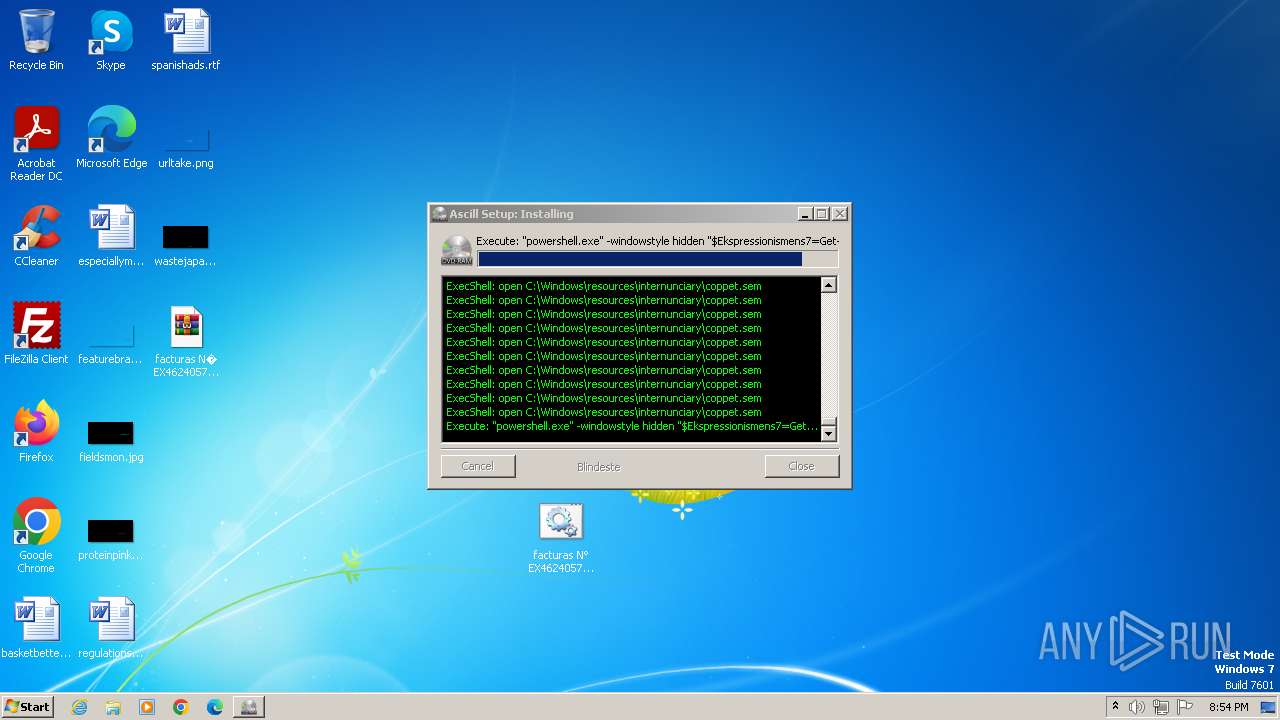Screen dimensions: 1280x720
Task: Click the clock showing 8:54 PM
Action: tap(1228, 707)
